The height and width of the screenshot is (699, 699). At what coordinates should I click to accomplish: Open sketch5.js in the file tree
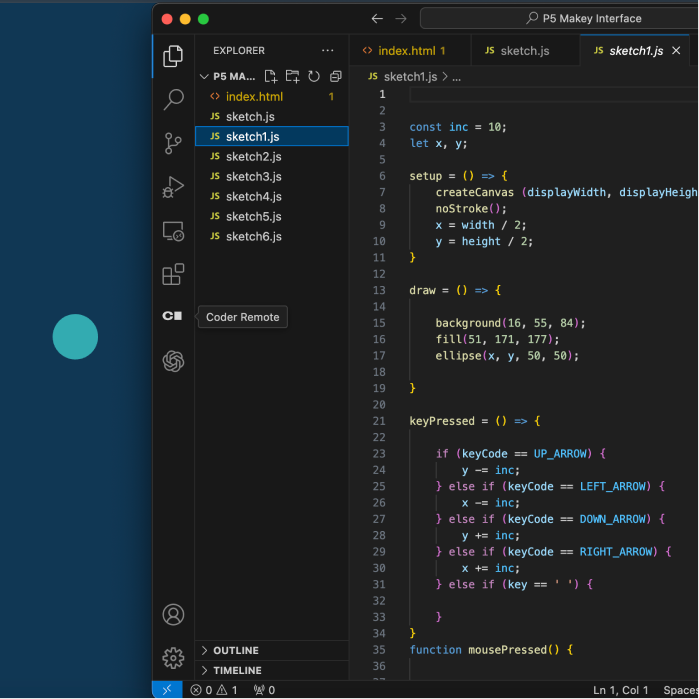click(x=272, y=217)
